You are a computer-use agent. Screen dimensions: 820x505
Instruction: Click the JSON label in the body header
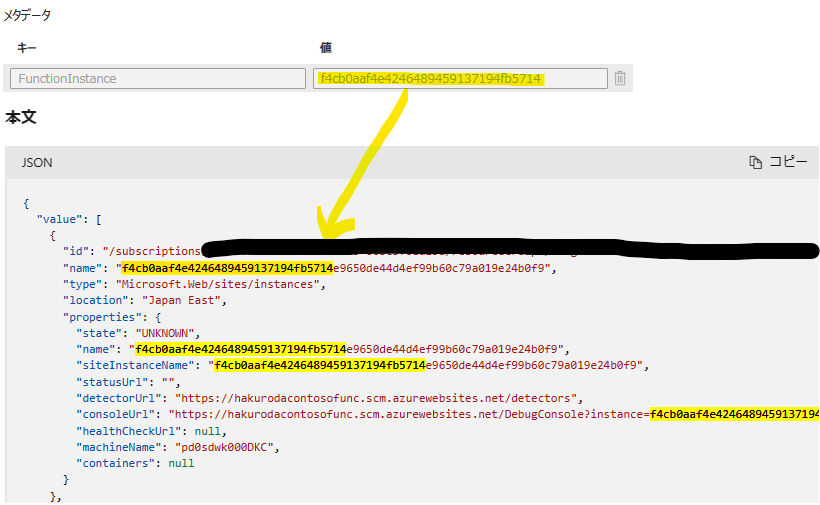coord(37,162)
